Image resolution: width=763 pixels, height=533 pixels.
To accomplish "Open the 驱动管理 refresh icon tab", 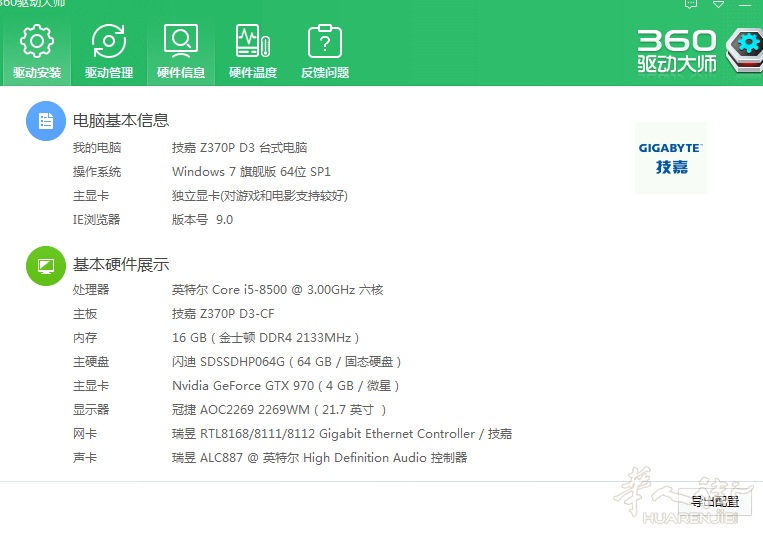I will pyautogui.click(x=109, y=51).
